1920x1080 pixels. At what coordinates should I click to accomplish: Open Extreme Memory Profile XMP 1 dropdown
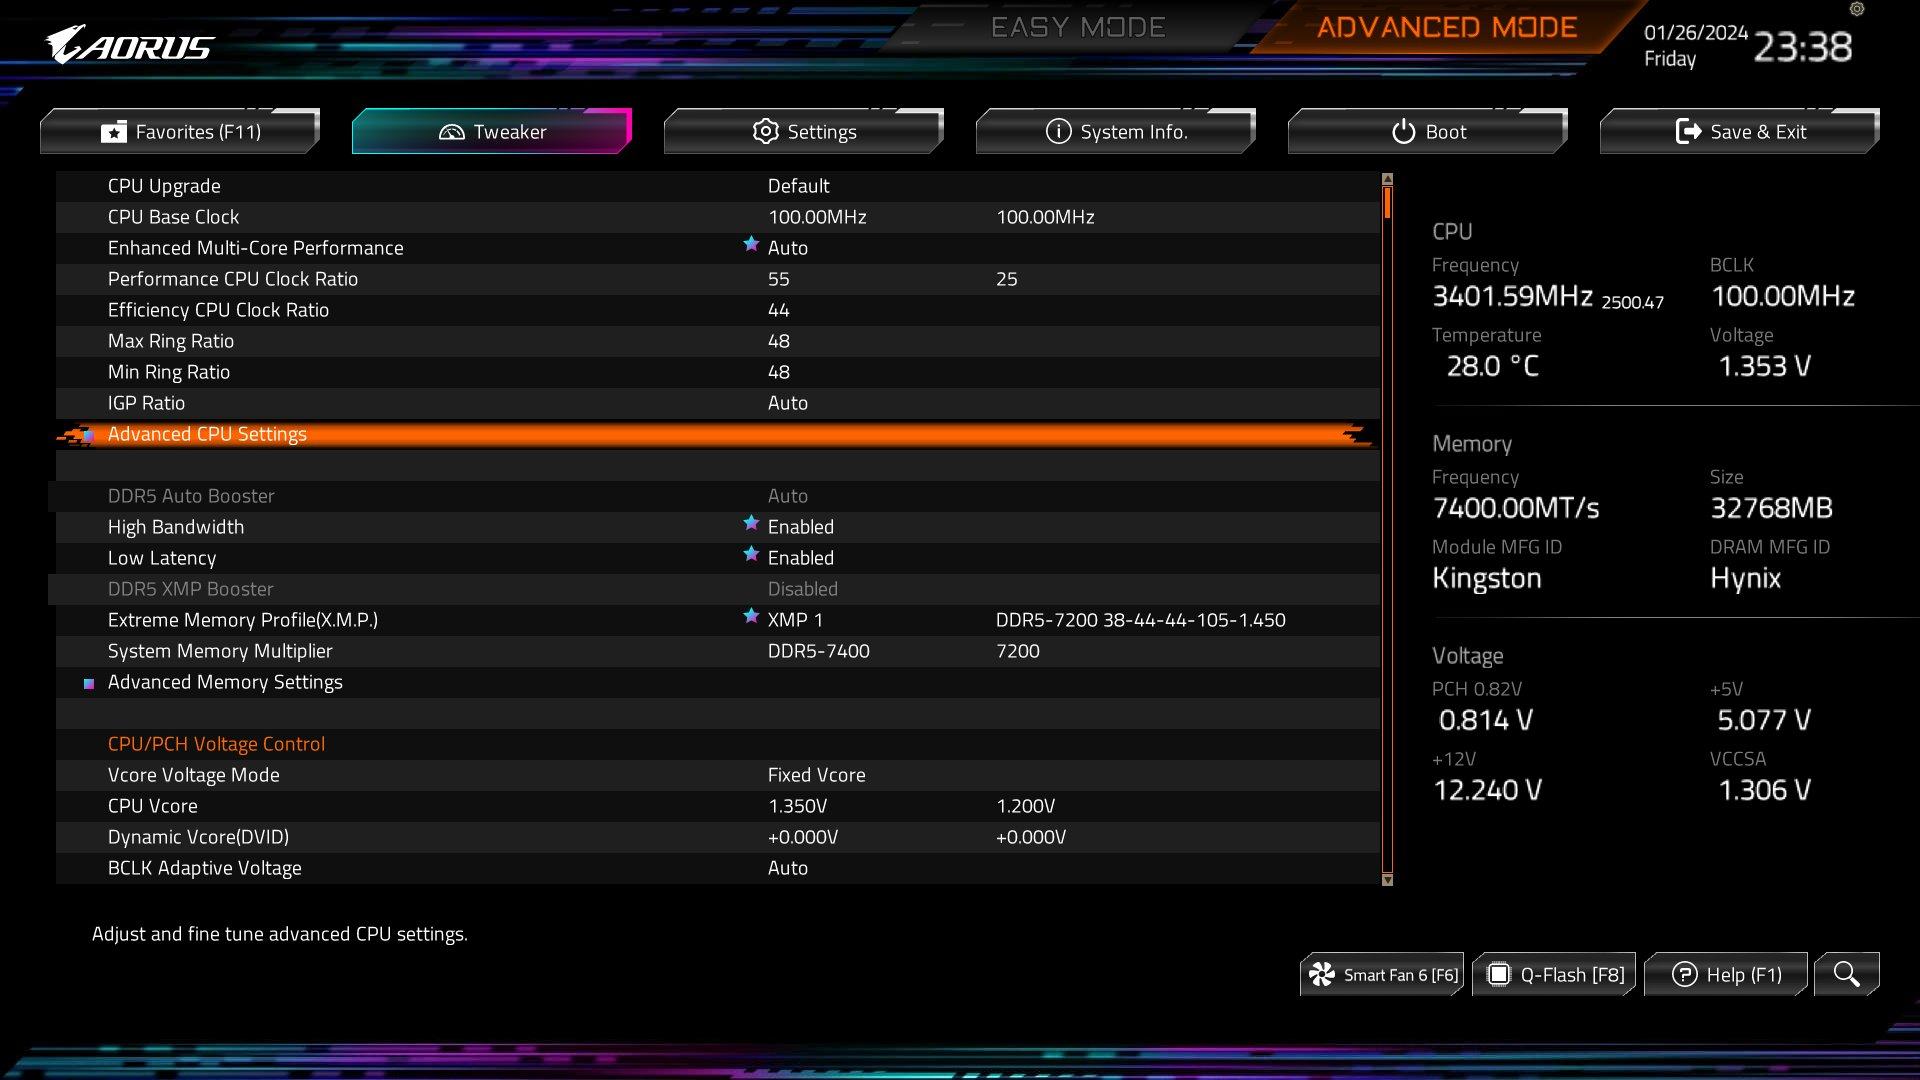[795, 620]
